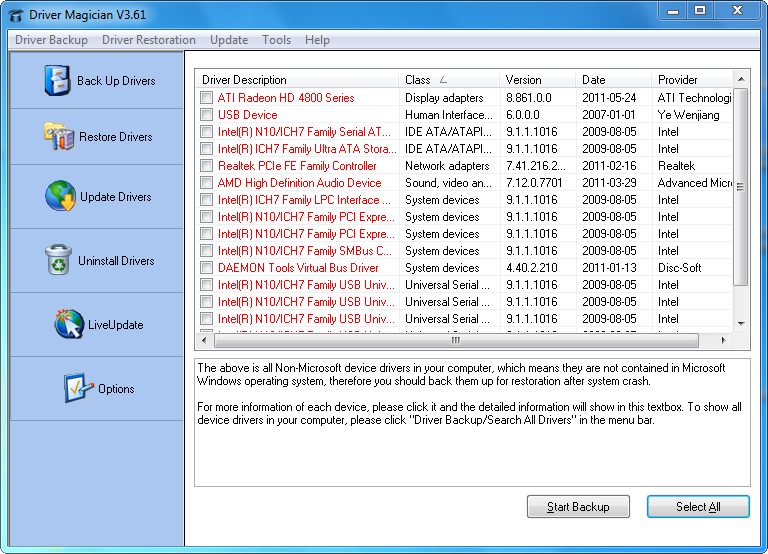Check the ATI Radeon HD 4800 Series box

tap(207, 97)
